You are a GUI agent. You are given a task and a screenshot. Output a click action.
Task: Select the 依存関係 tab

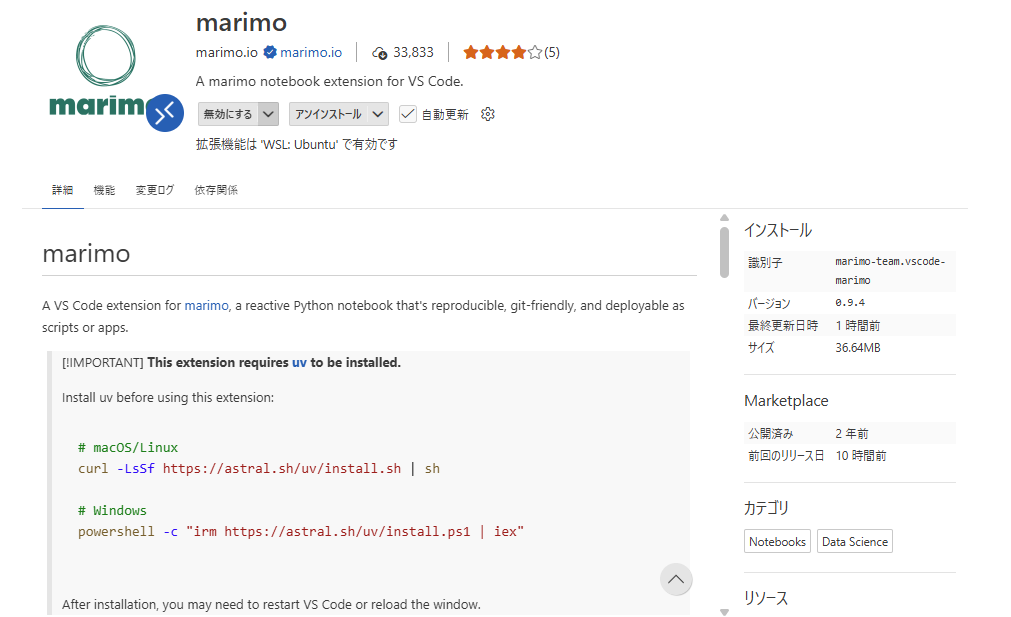(216, 190)
